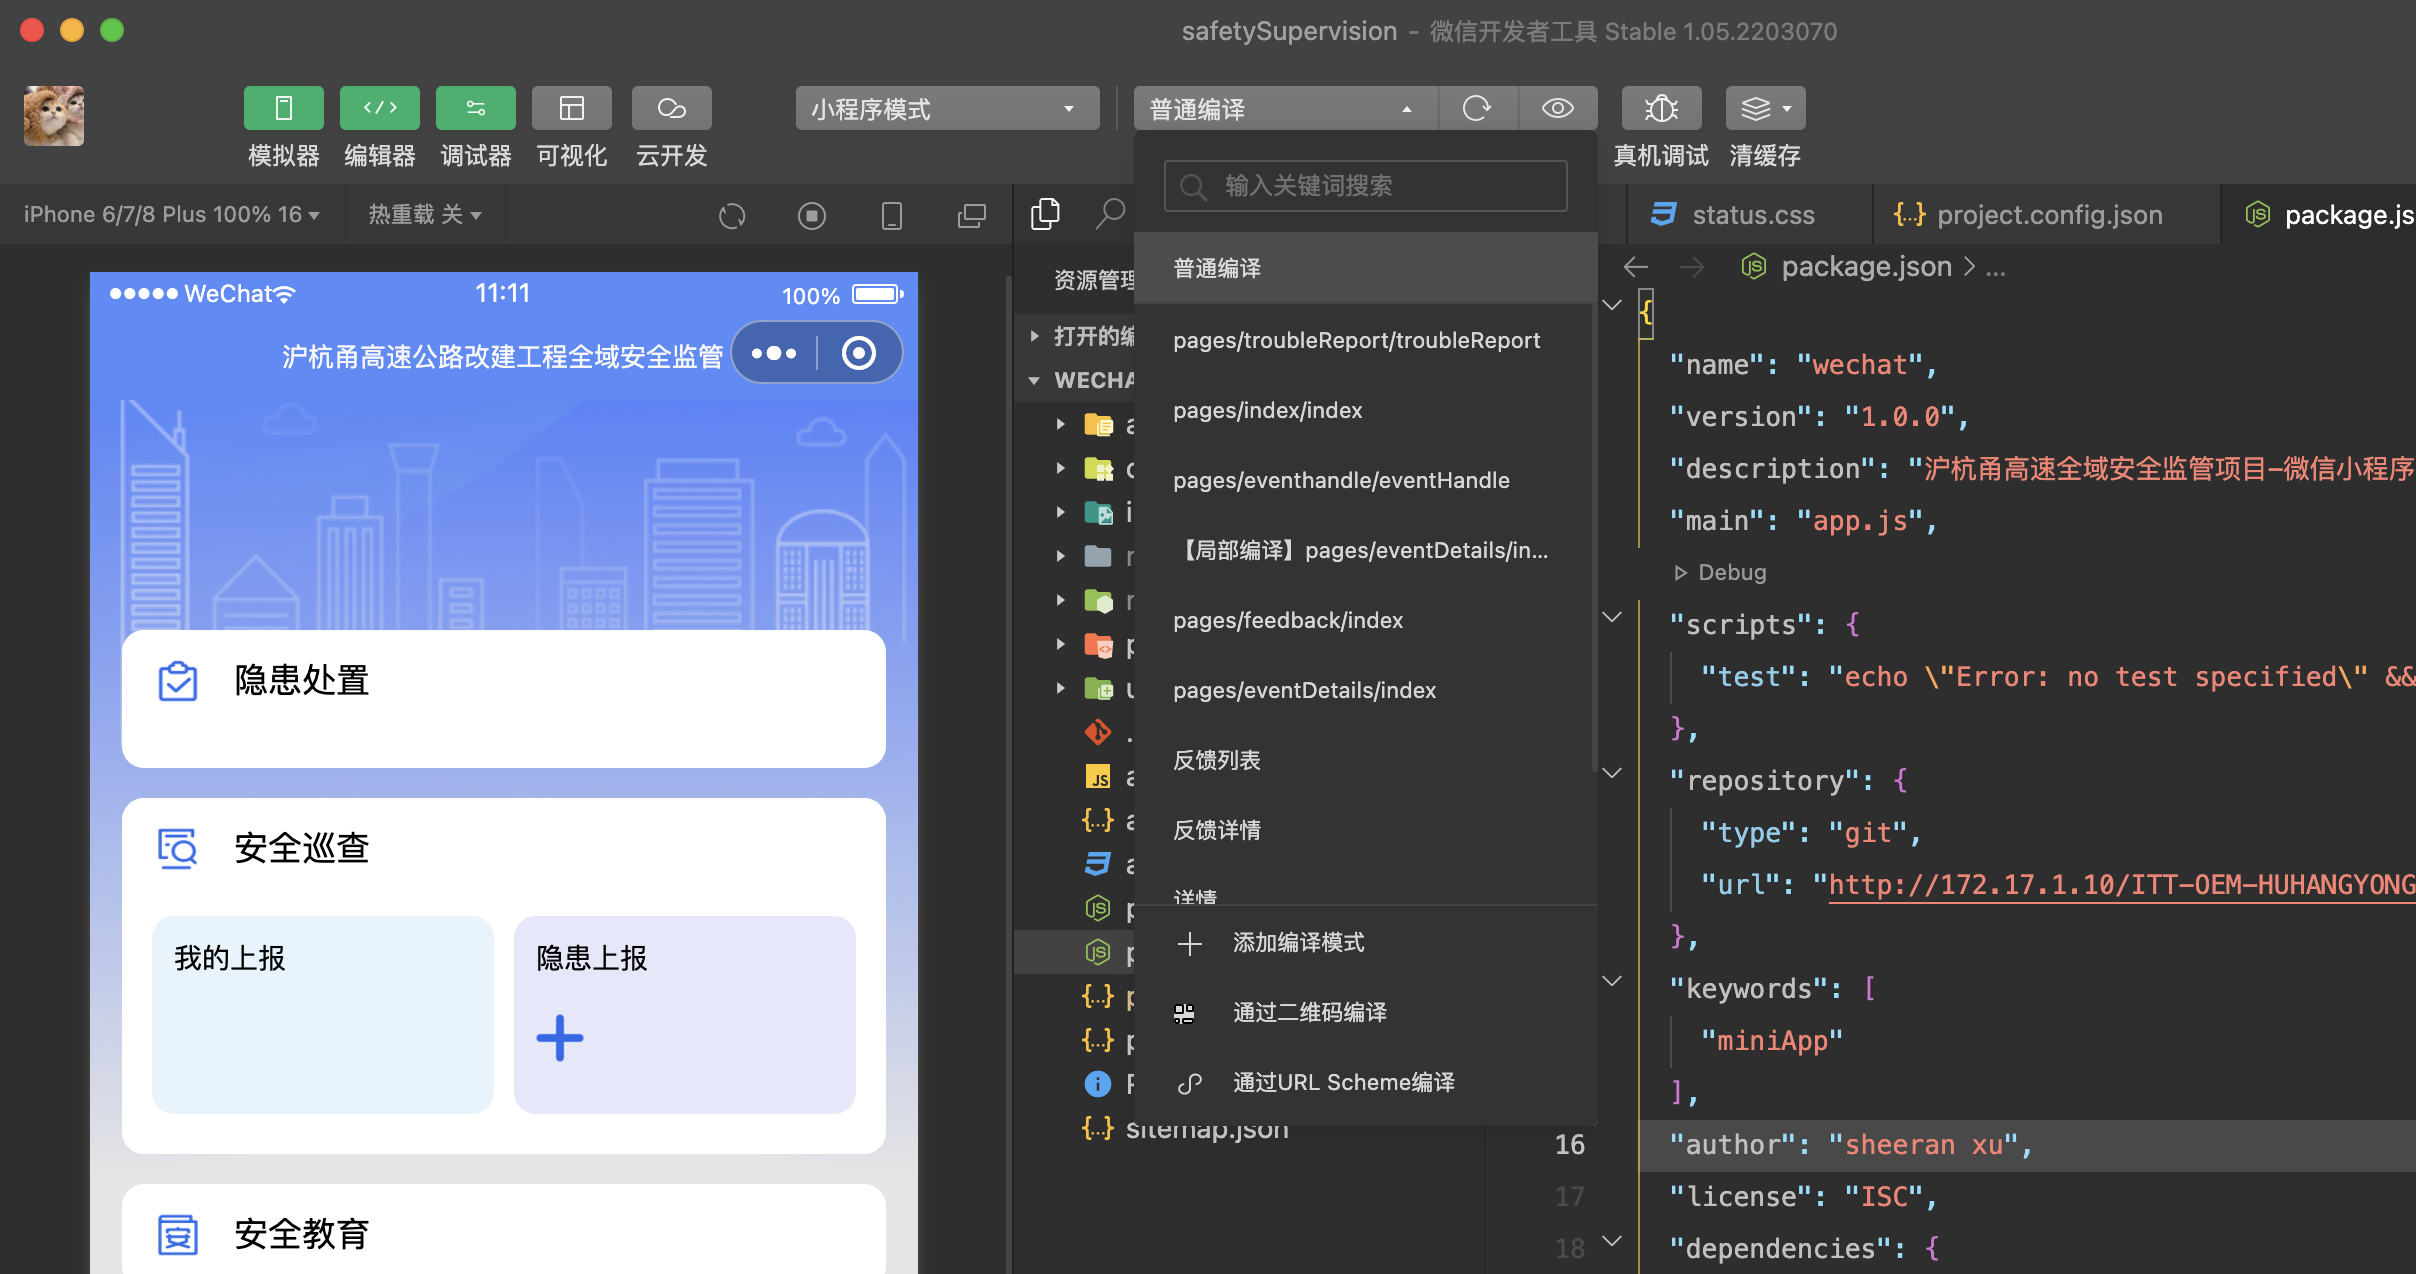This screenshot has height=1274, width=2416.
Task: Click the editor back navigation arrow
Action: pos(1636,267)
